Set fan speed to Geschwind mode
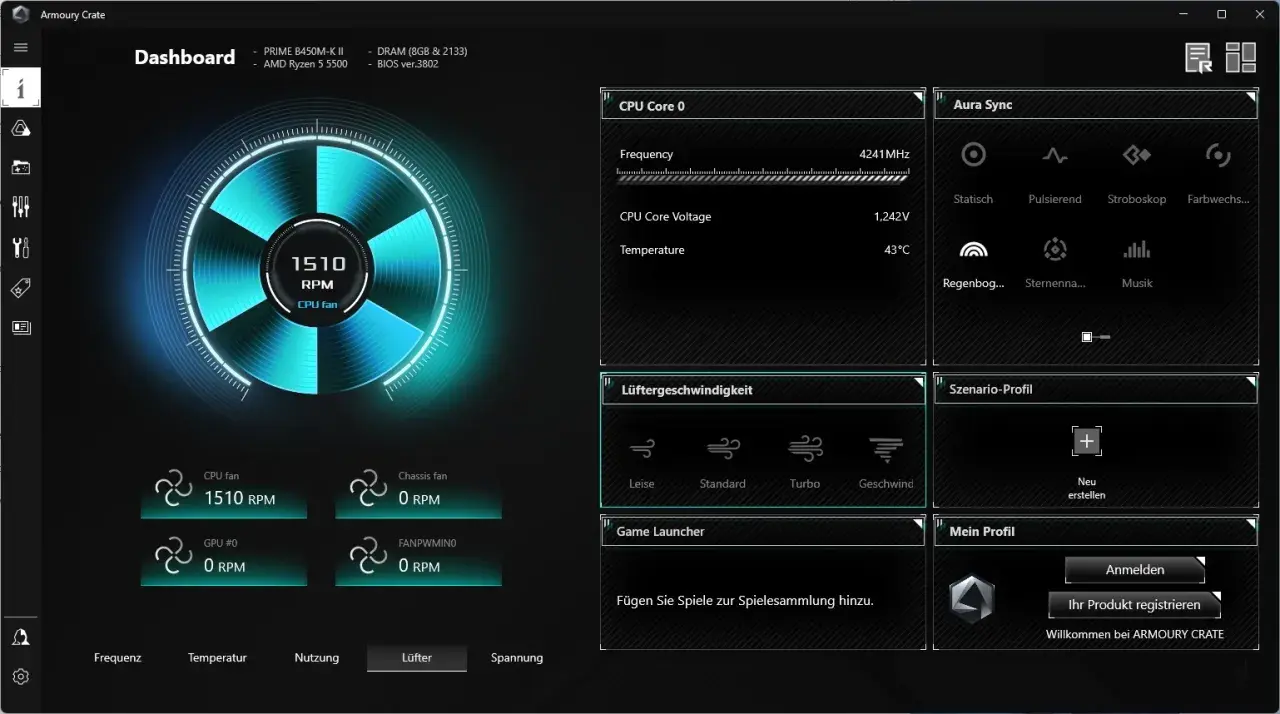The height and width of the screenshot is (714, 1280). (x=886, y=462)
